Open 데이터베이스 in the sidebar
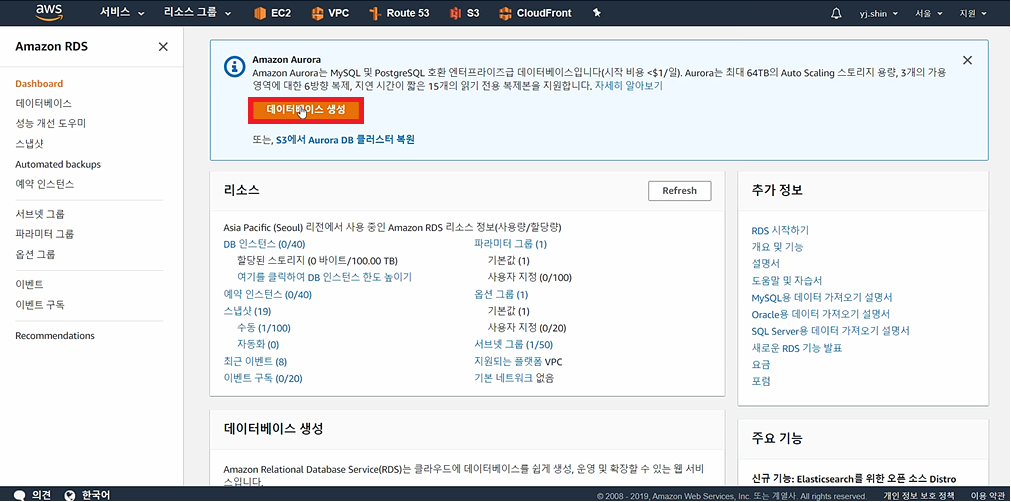This screenshot has width=1011, height=502. [43, 103]
